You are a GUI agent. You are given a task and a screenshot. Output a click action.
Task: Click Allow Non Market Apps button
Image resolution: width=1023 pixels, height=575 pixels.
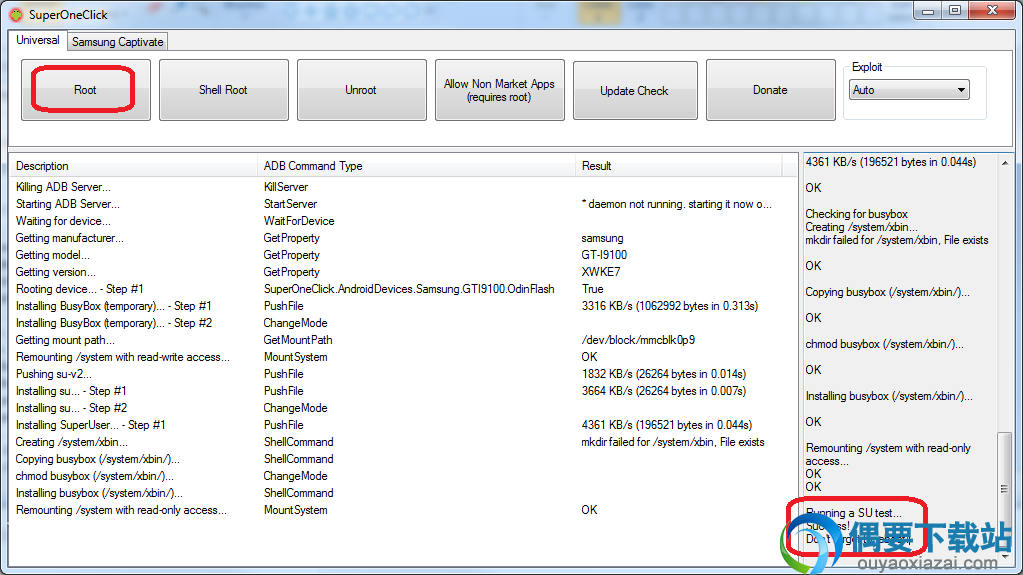tap(500, 90)
